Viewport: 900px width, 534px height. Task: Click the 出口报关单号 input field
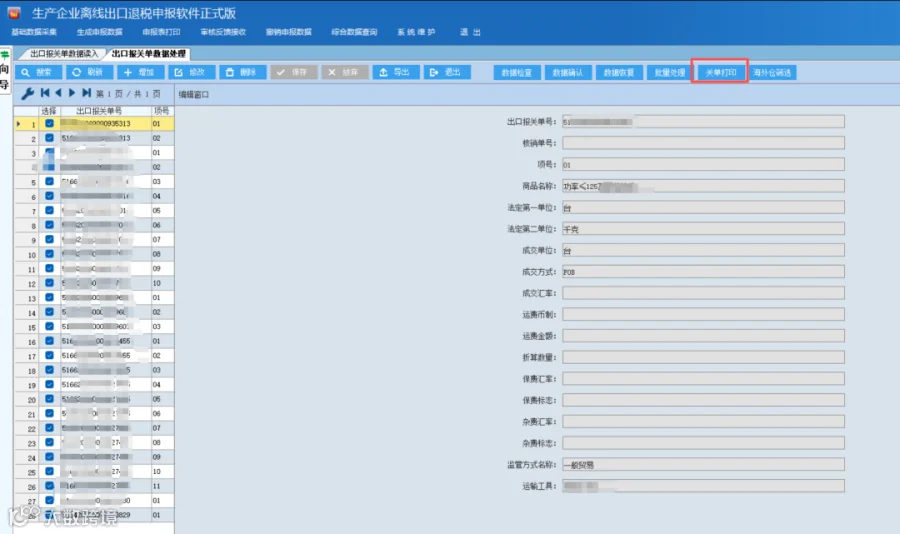(x=703, y=122)
